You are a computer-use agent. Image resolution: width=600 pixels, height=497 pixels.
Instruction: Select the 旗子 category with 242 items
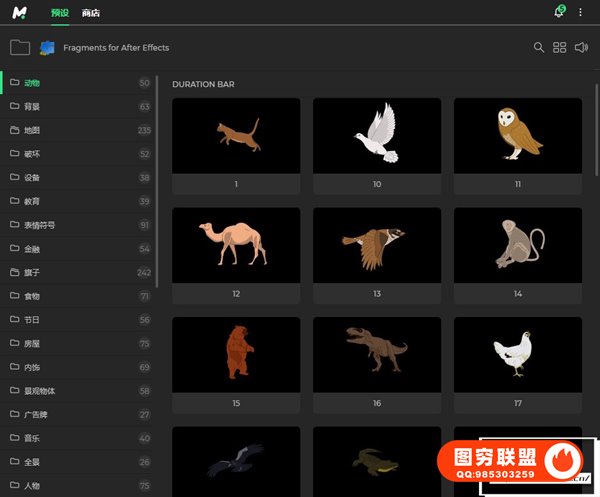pos(32,272)
